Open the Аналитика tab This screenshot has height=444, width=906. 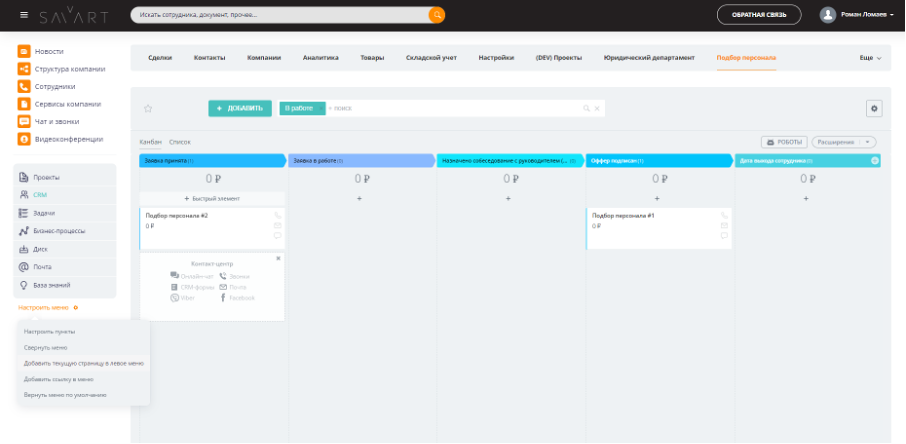[320, 58]
